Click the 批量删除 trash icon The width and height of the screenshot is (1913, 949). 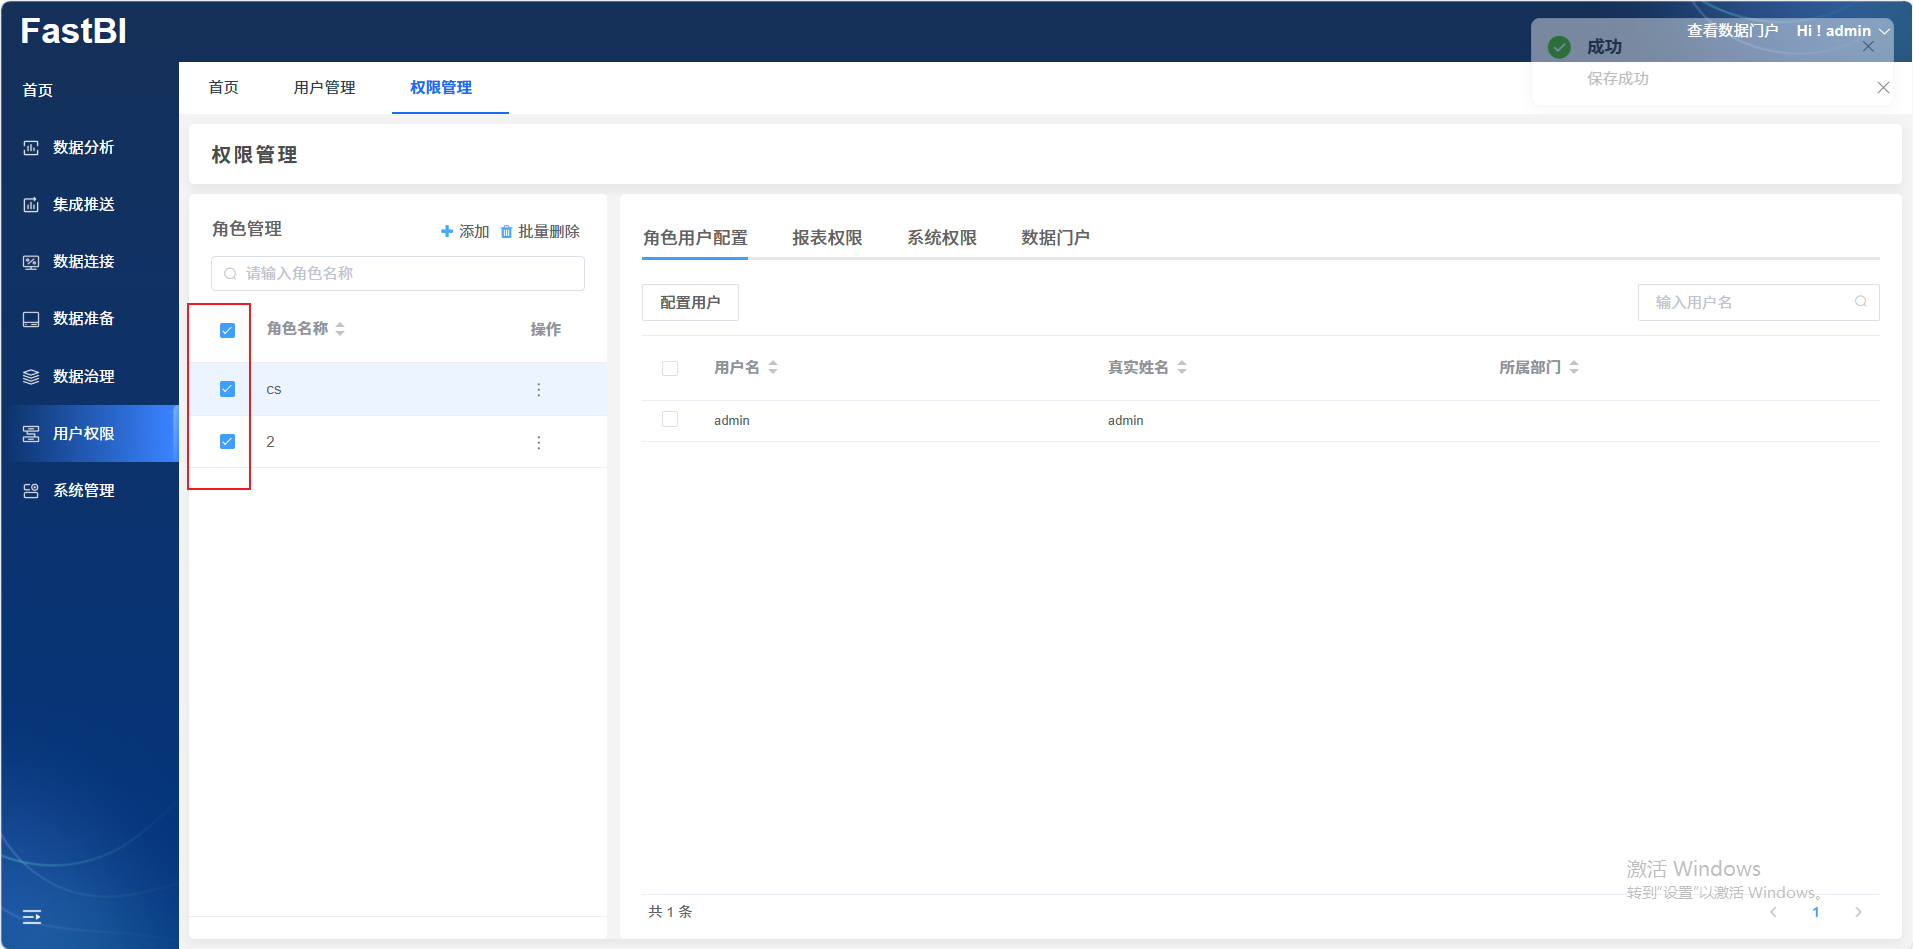[506, 232]
